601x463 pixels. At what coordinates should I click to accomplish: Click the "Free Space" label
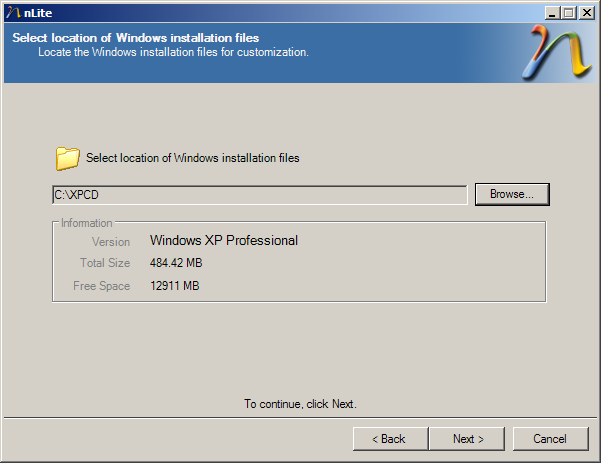pos(102,286)
